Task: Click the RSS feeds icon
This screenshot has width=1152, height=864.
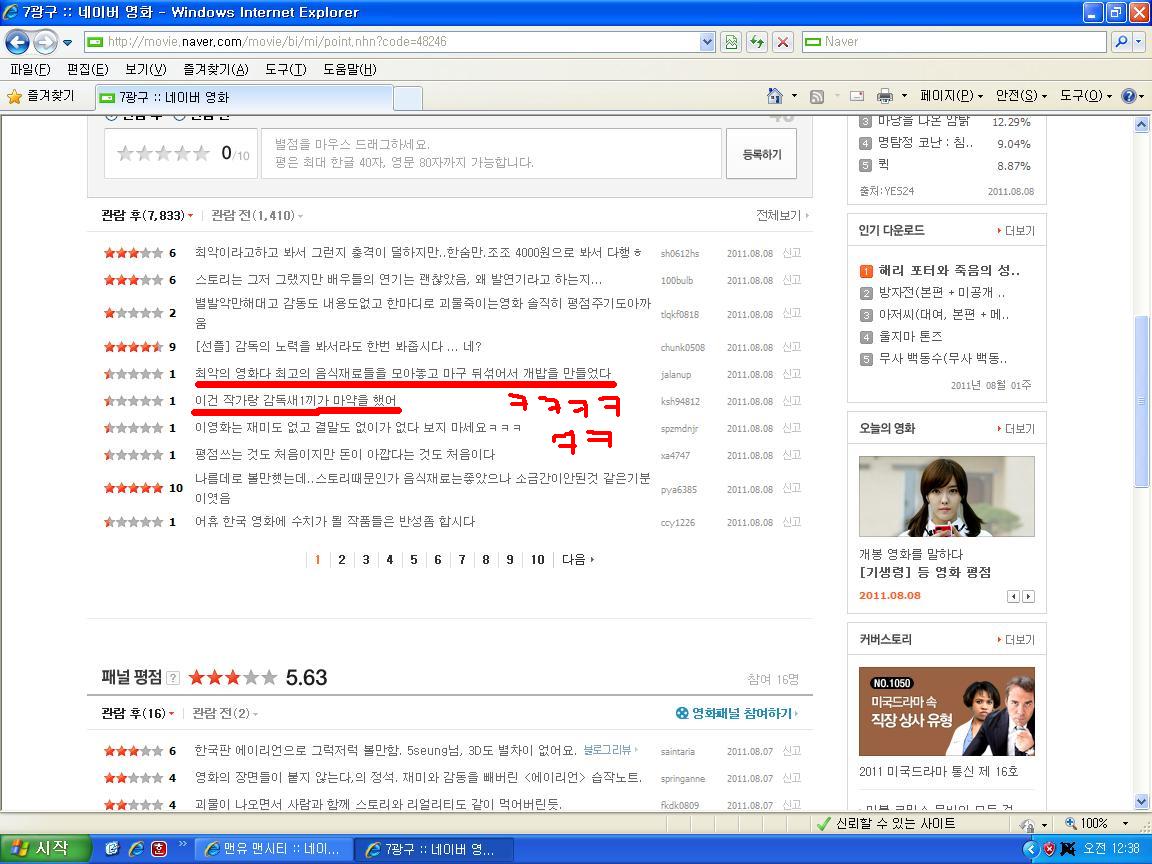Action: [x=816, y=96]
